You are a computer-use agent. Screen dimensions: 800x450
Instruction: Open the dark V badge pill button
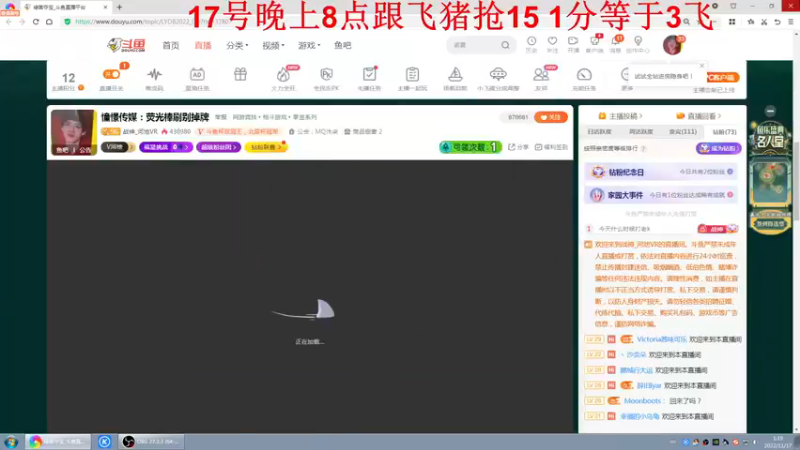117,147
